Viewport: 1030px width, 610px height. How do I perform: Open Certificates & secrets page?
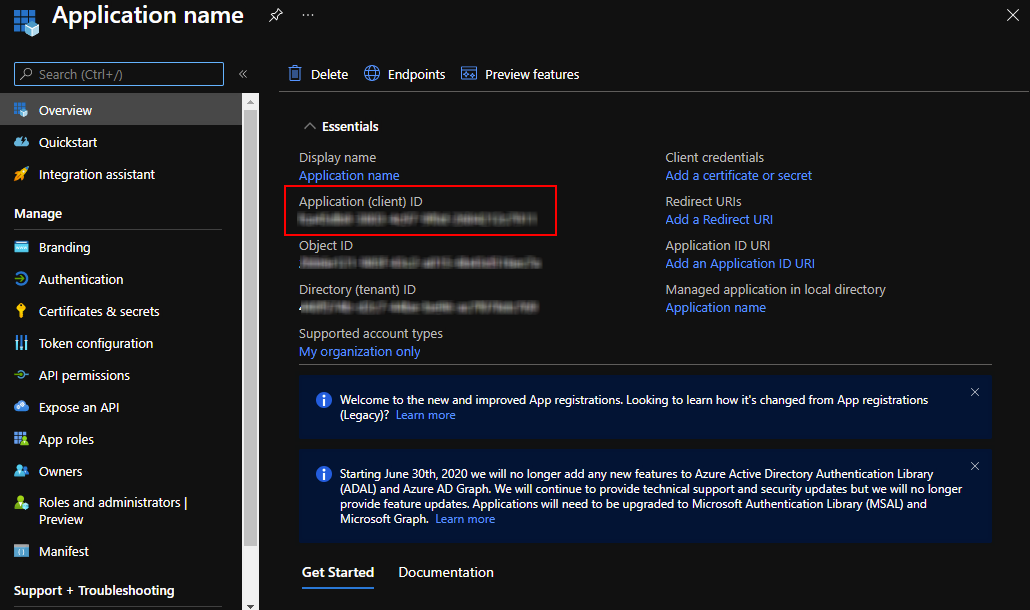tap(98, 311)
